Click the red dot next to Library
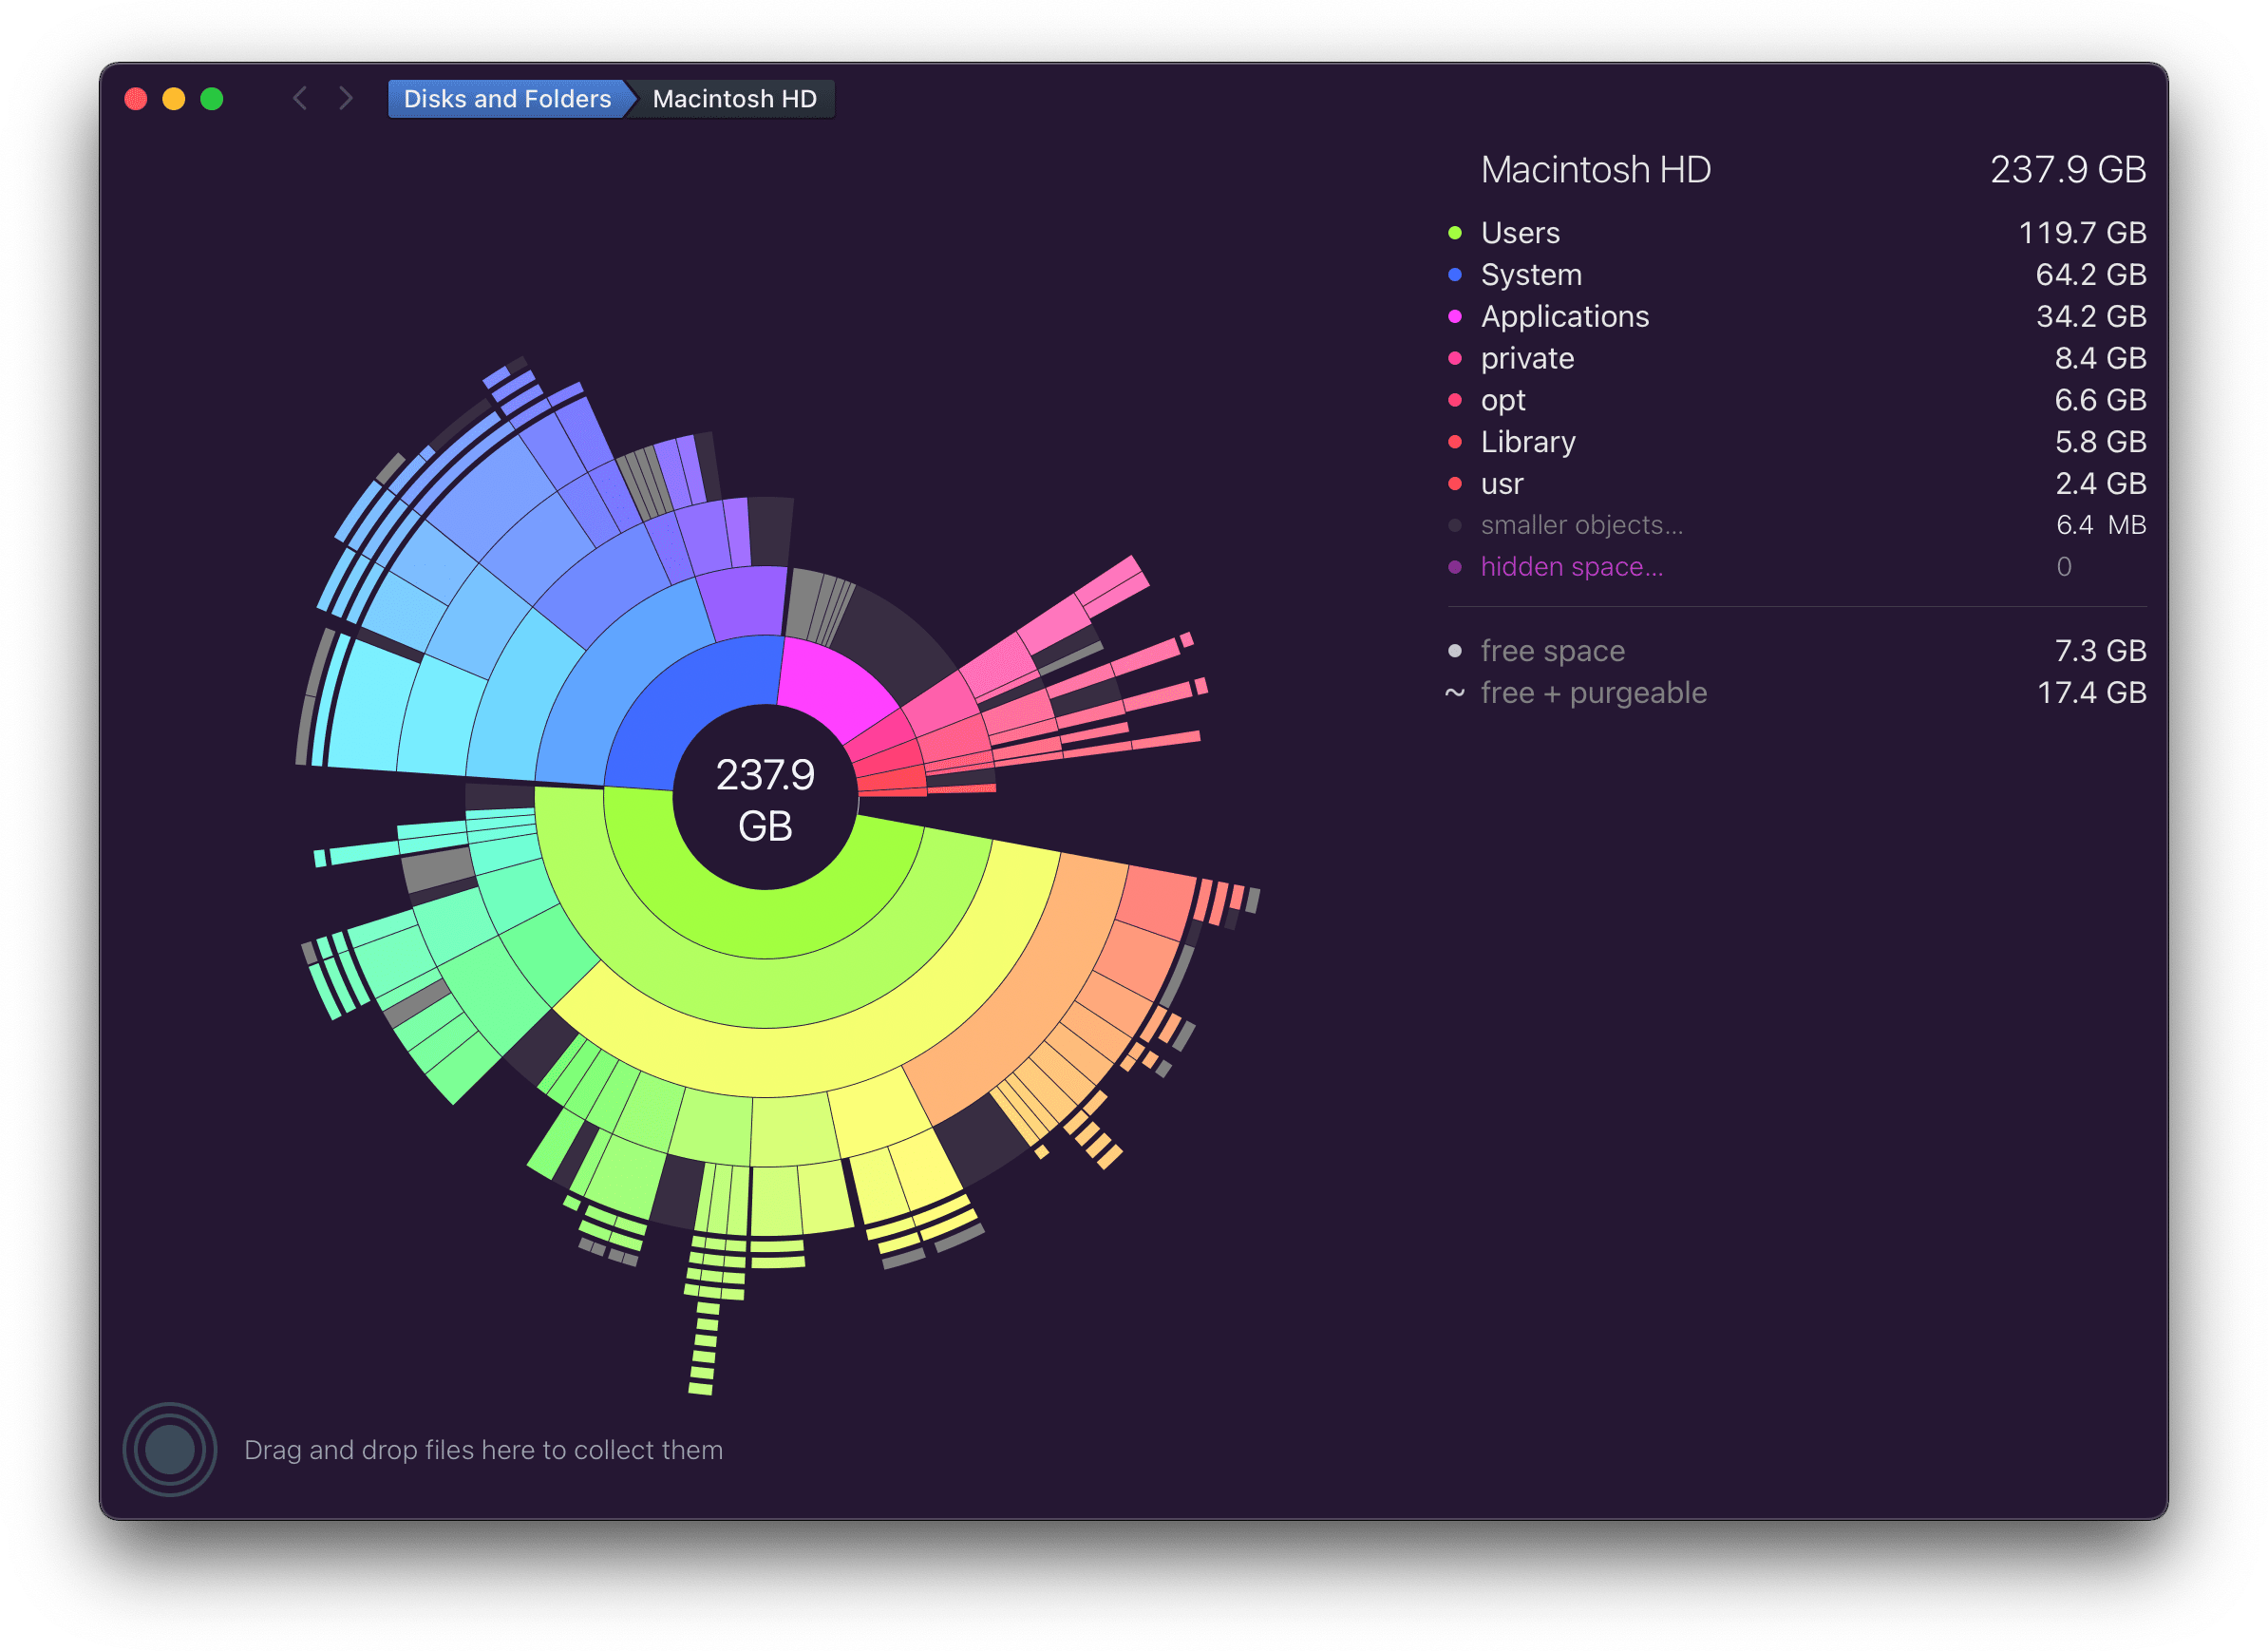The height and width of the screenshot is (1651, 2268). tap(1455, 441)
